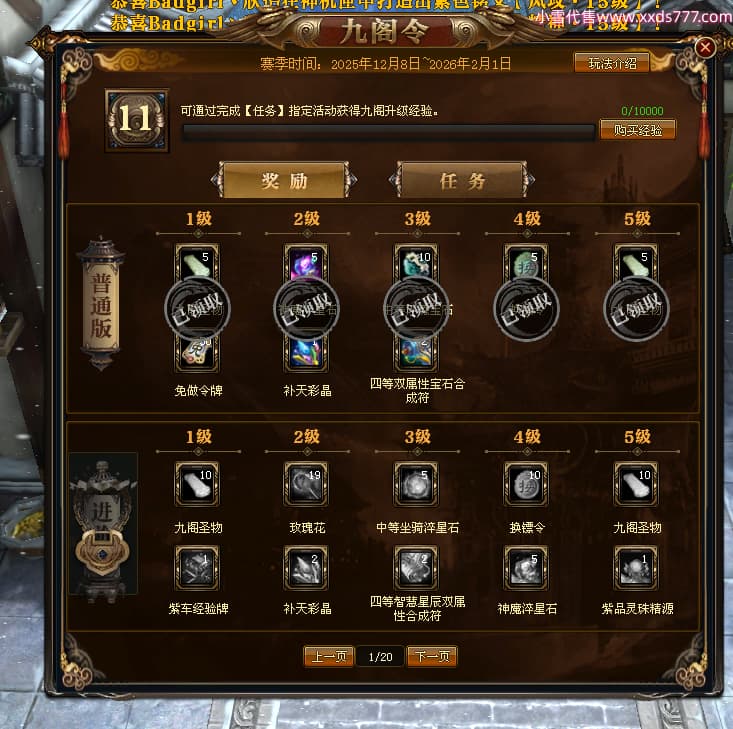Switch to the 奖励 tab

284,180
